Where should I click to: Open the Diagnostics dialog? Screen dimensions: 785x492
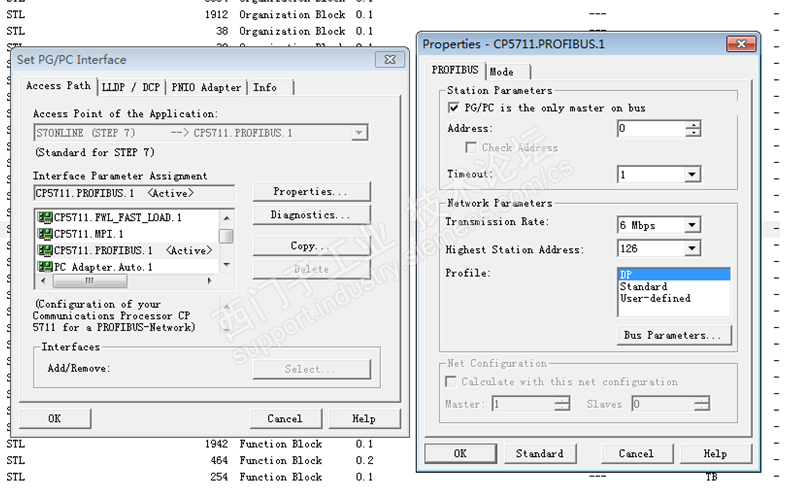point(311,215)
